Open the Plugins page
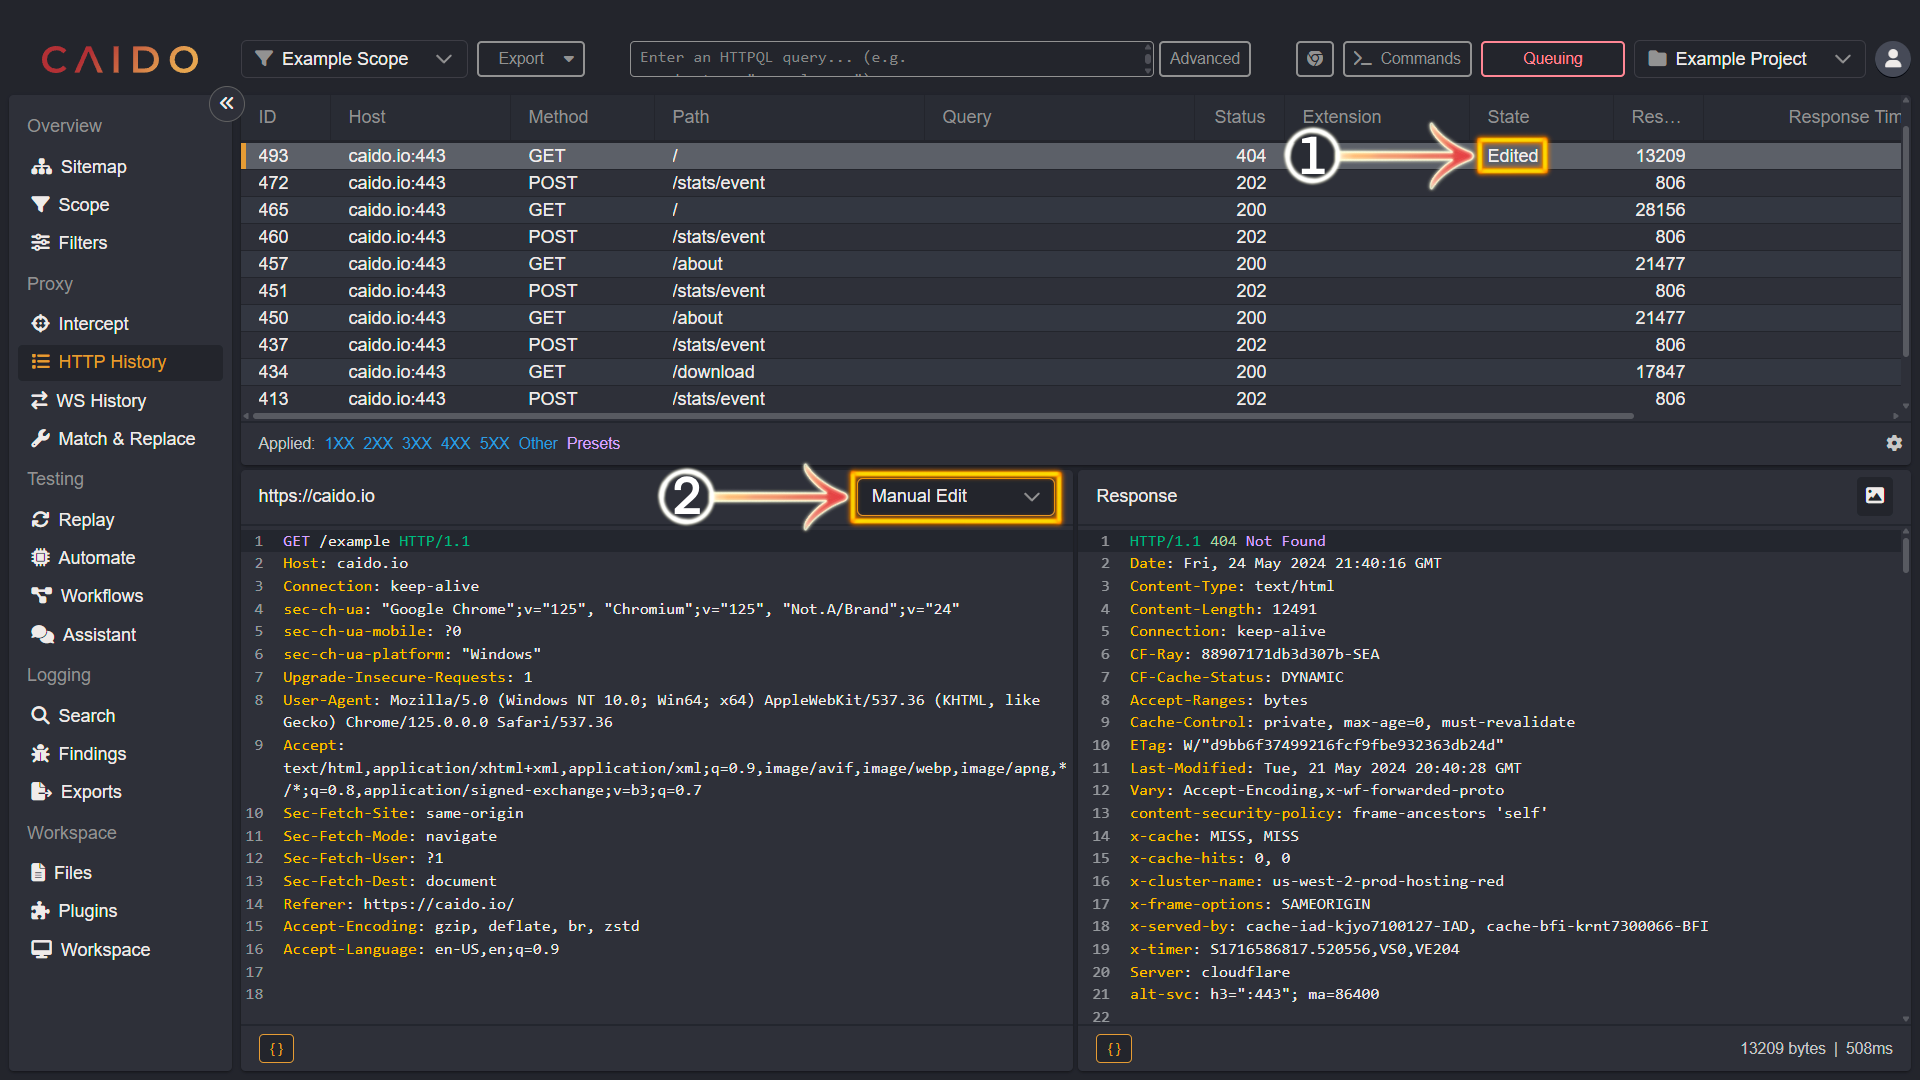1920x1080 pixels. click(75, 911)
